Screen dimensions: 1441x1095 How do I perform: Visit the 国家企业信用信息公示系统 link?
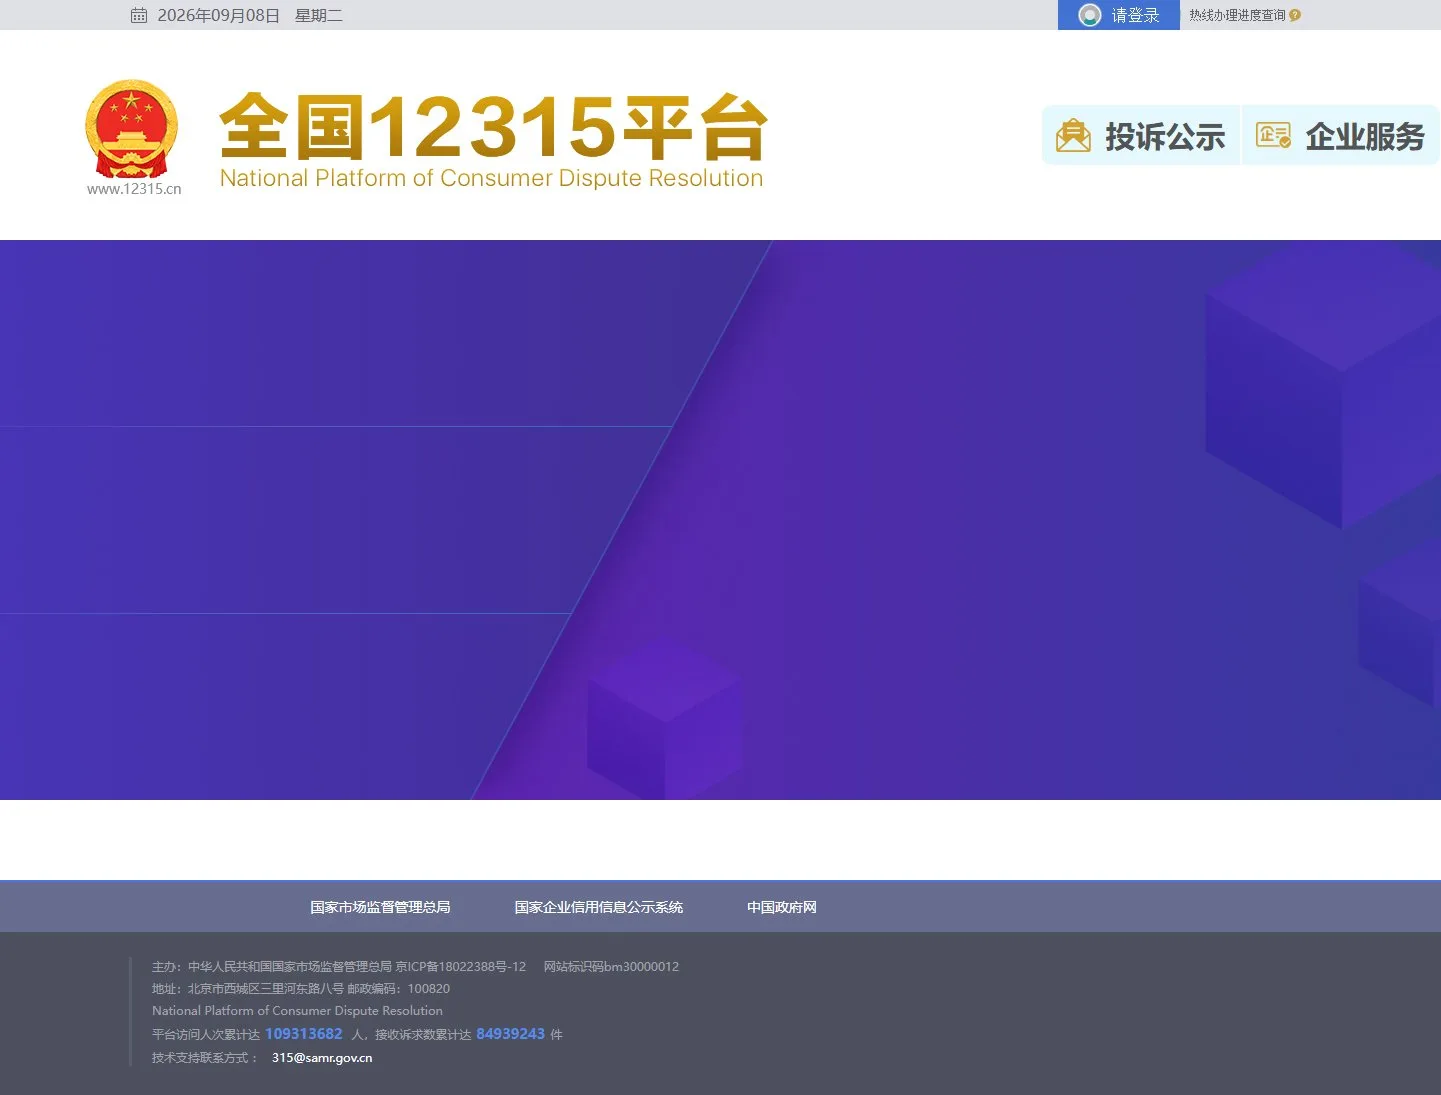tap(598, 907)
